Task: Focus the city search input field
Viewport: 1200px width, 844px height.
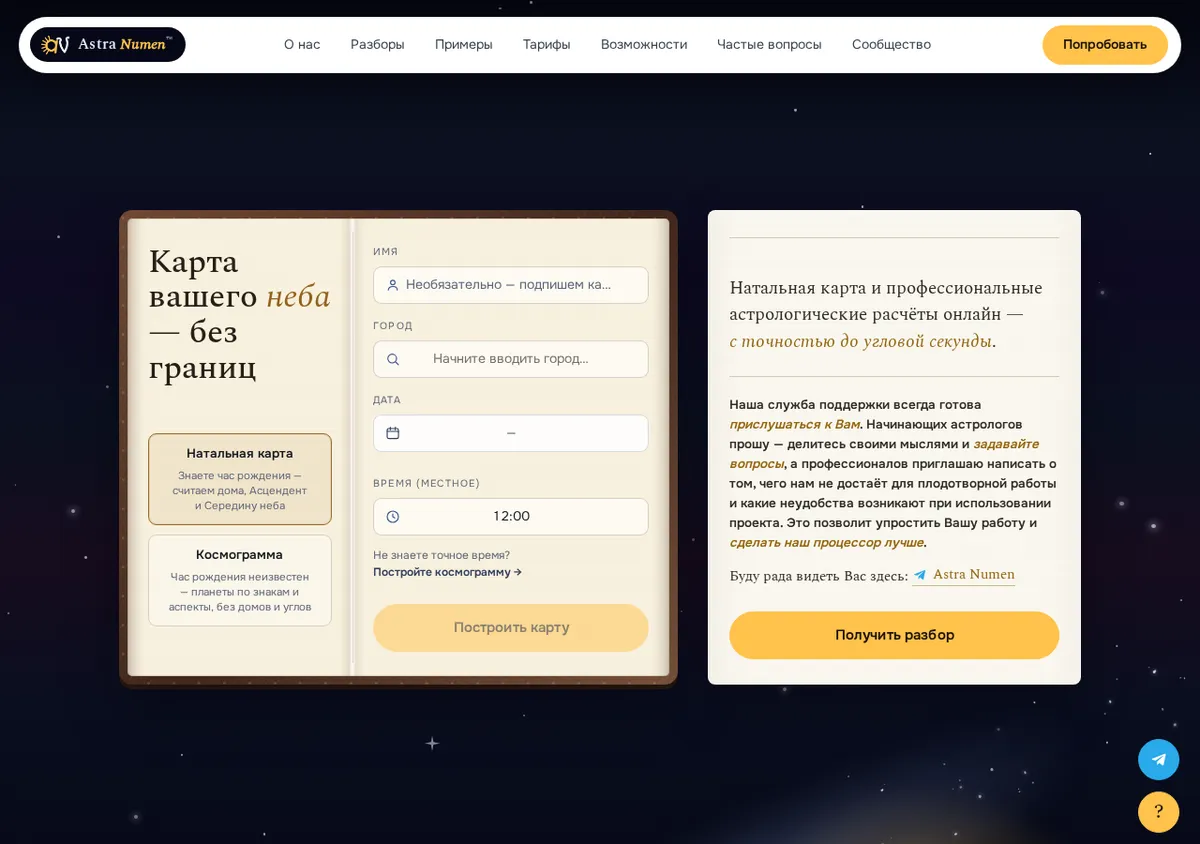Action: 511,359
